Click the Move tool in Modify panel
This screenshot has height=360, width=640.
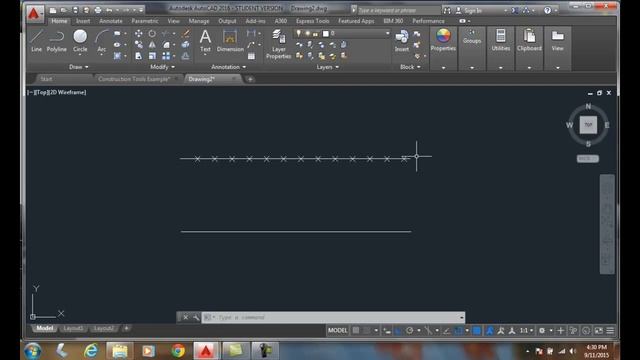pos(139,34)
